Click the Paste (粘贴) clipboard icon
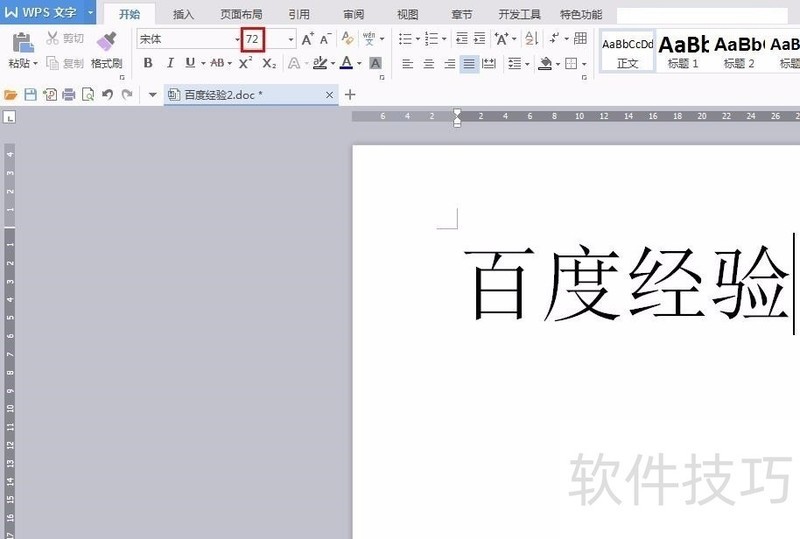Image resolution: width=800 pixels, height=539 pixels. coord(23,42)
